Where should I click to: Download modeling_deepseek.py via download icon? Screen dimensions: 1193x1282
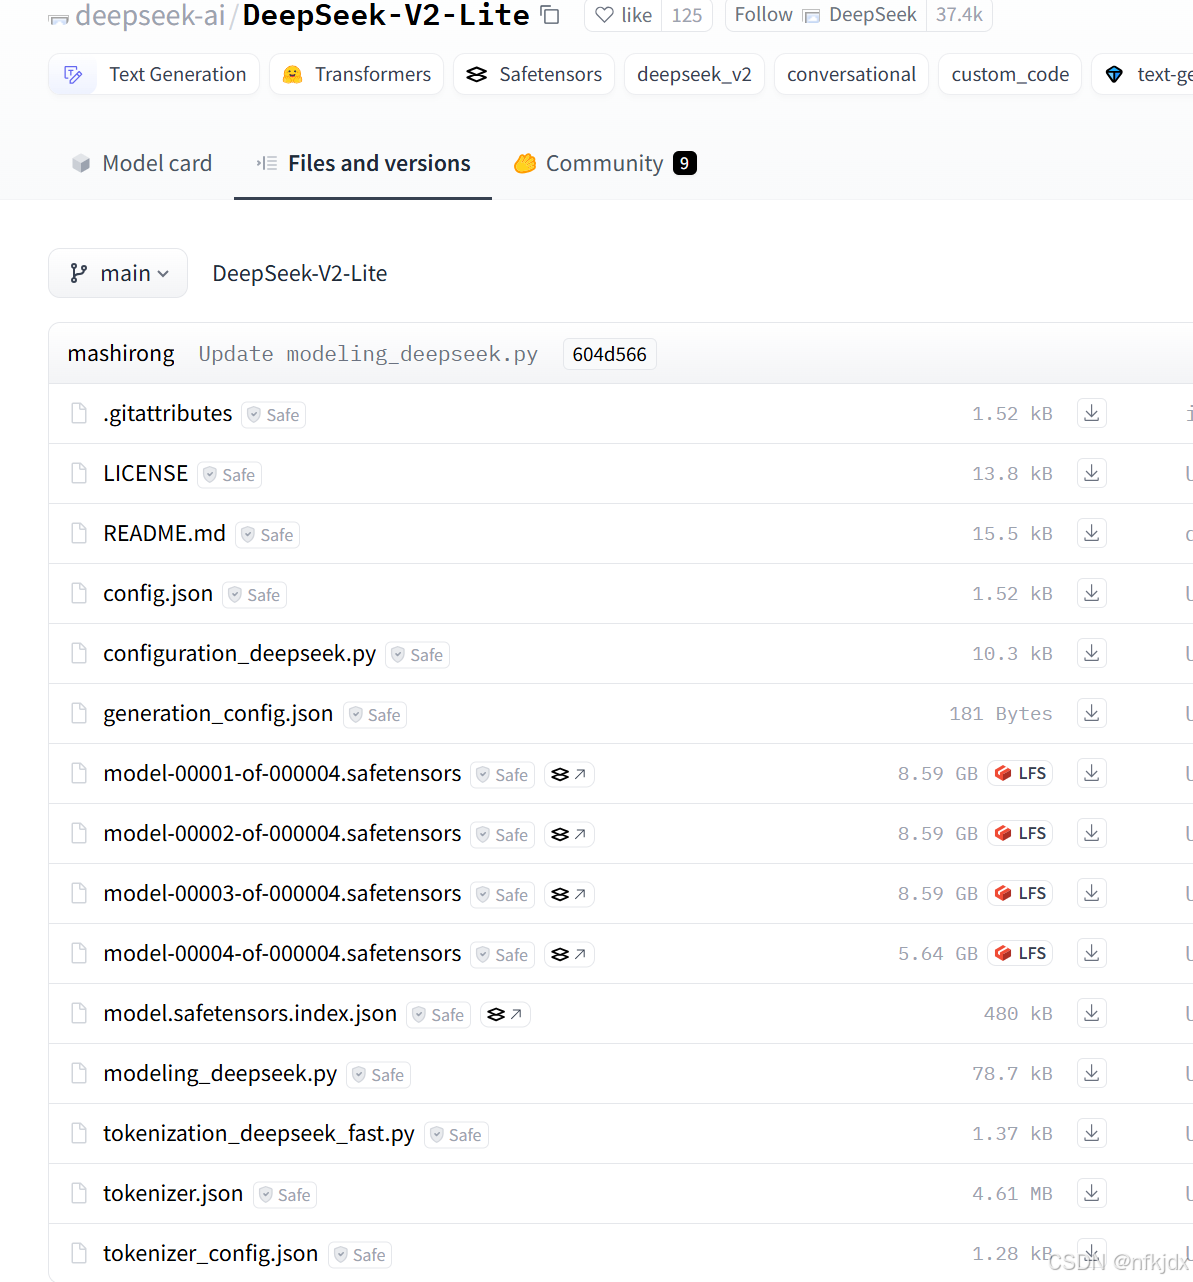point(1092,1073)
